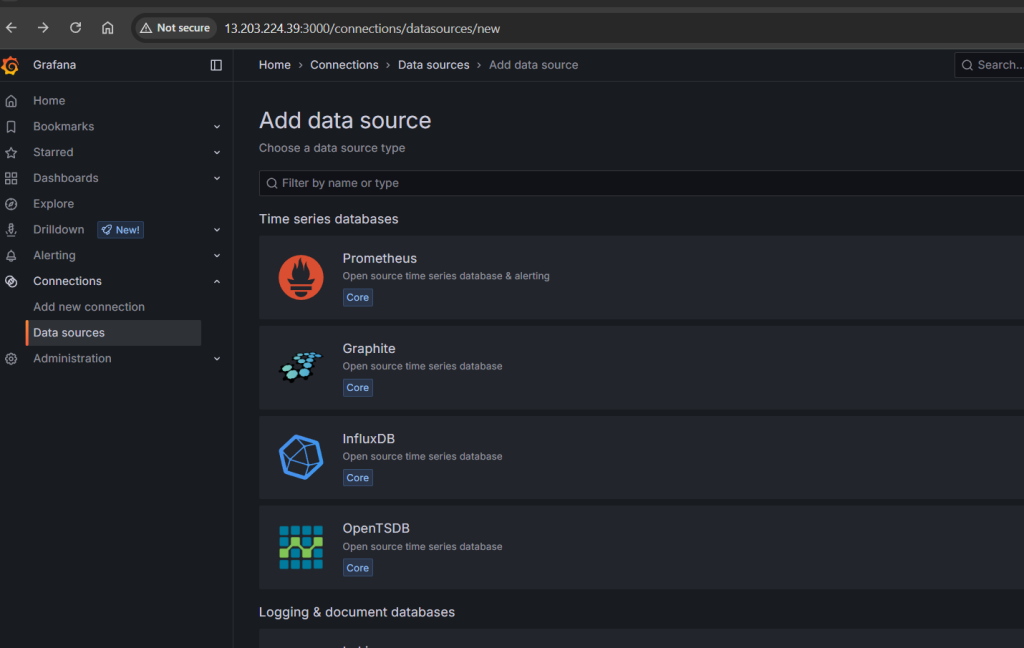Click the browser home icon
This screenshot has height=648, width=1024.
(108, 28)
